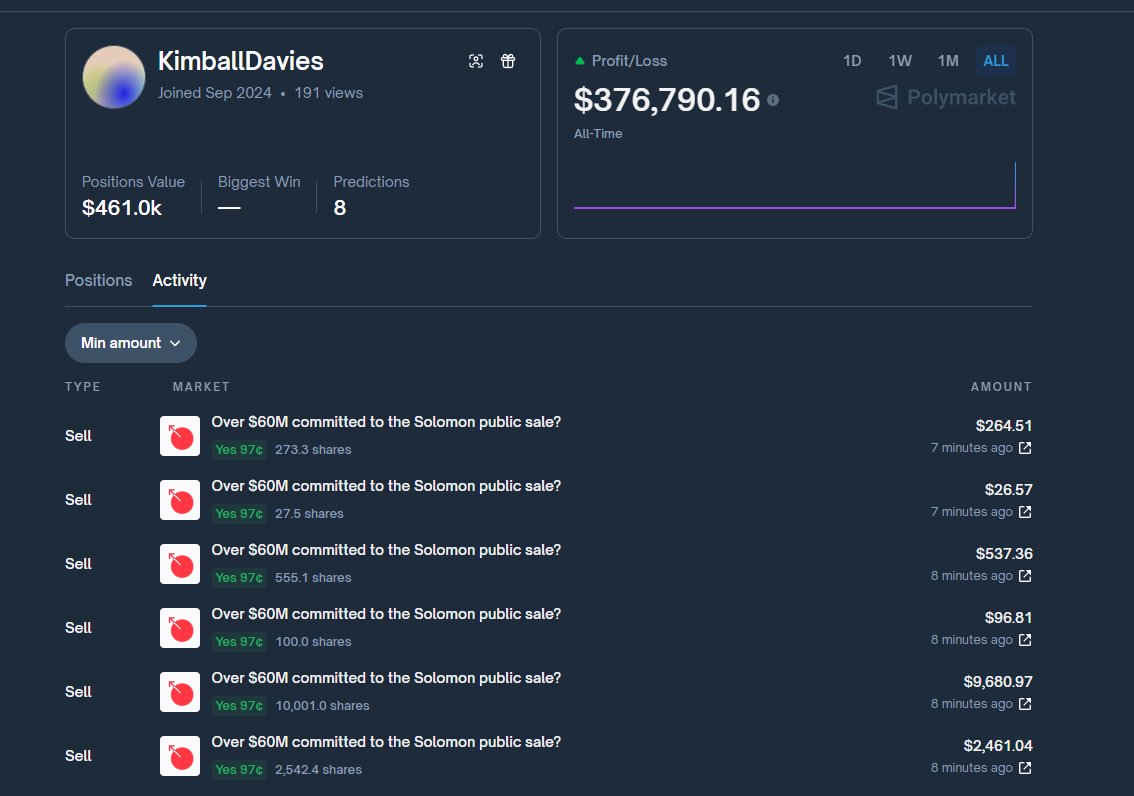Click the Yes 97¢ tag on first row

click(238, 450)
